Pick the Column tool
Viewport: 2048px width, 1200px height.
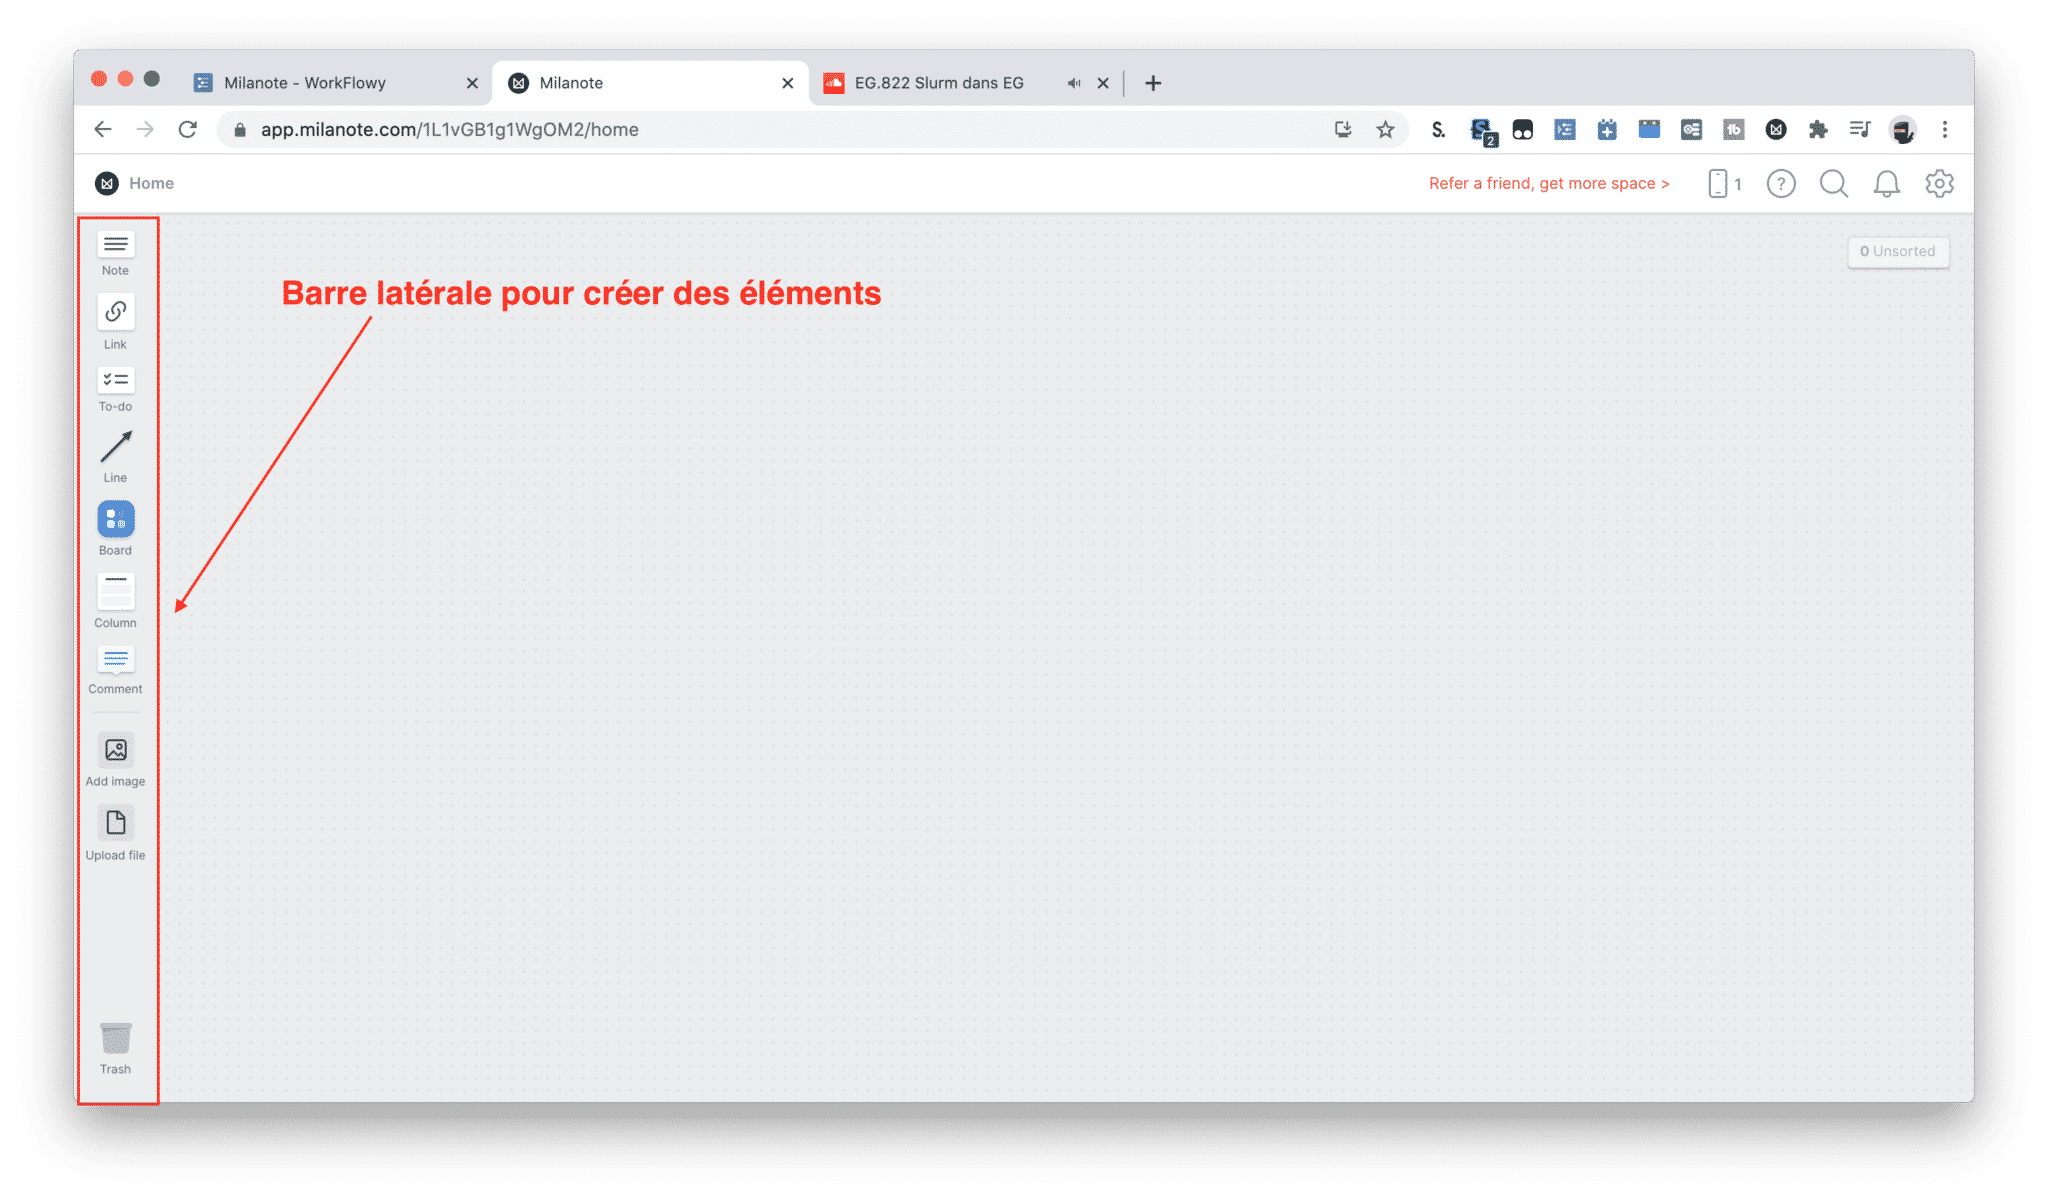pos(115,601)
